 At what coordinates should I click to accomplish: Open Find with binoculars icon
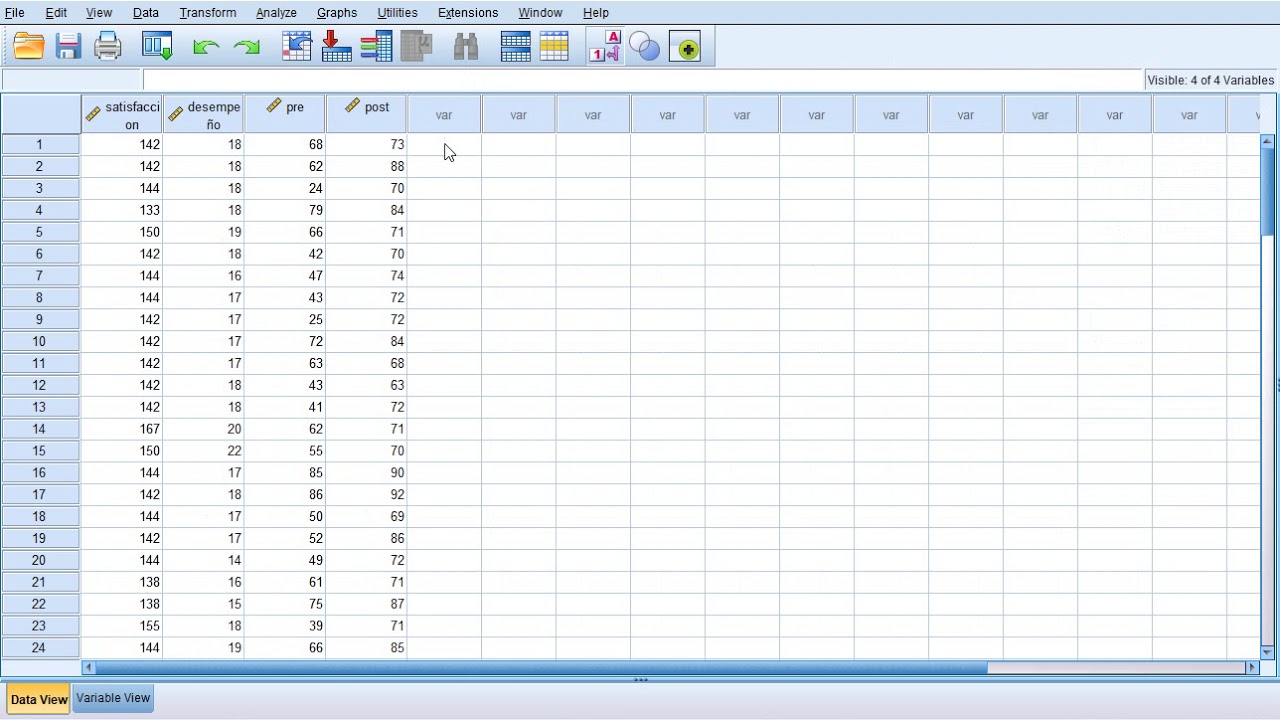coord(466,46)
